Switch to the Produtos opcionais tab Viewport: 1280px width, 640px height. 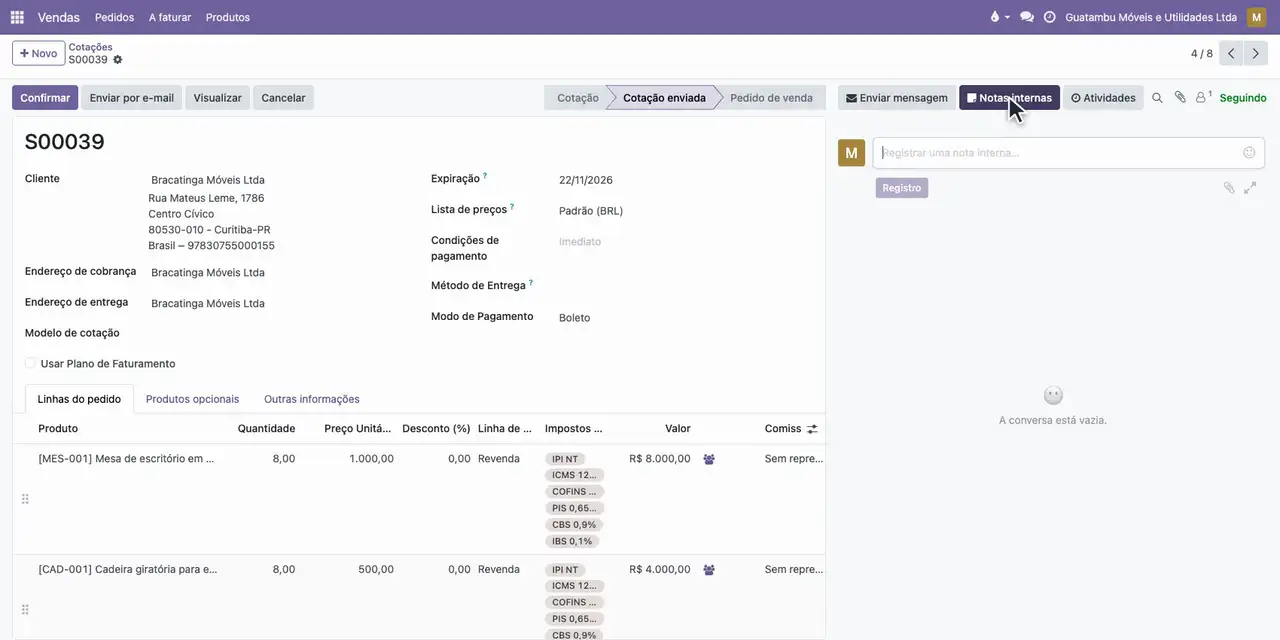192,399
